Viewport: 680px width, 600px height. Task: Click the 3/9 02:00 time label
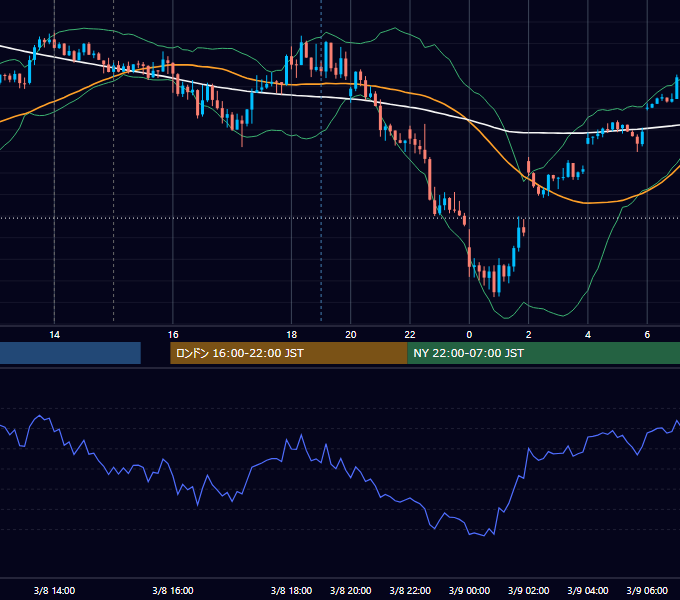528,590
